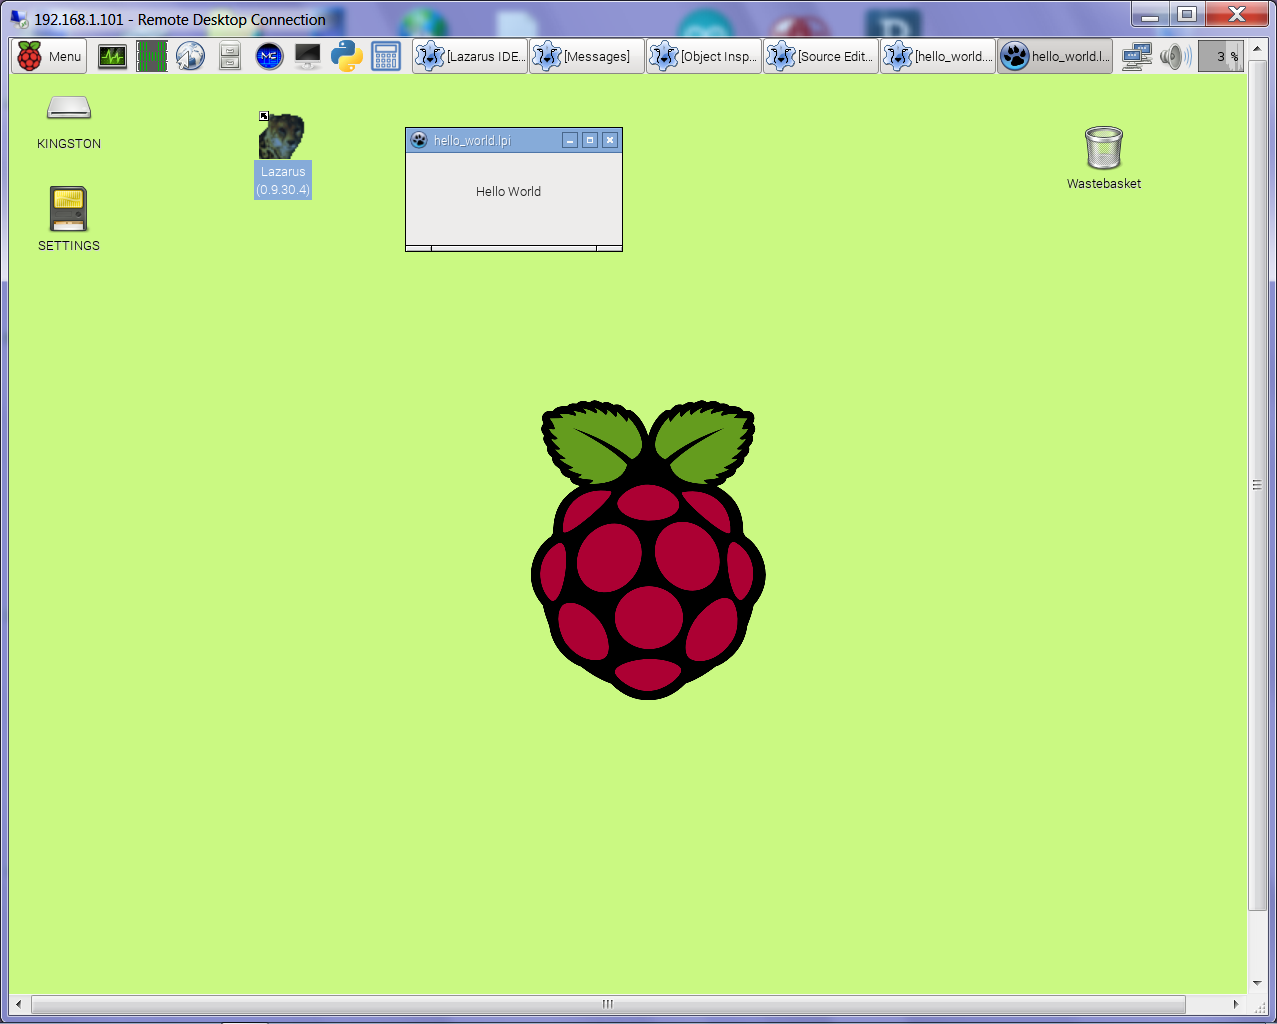The image size is (1277, 1024).
Task: Open the Raspberry Pi Menu
Action: click(50, 56)
